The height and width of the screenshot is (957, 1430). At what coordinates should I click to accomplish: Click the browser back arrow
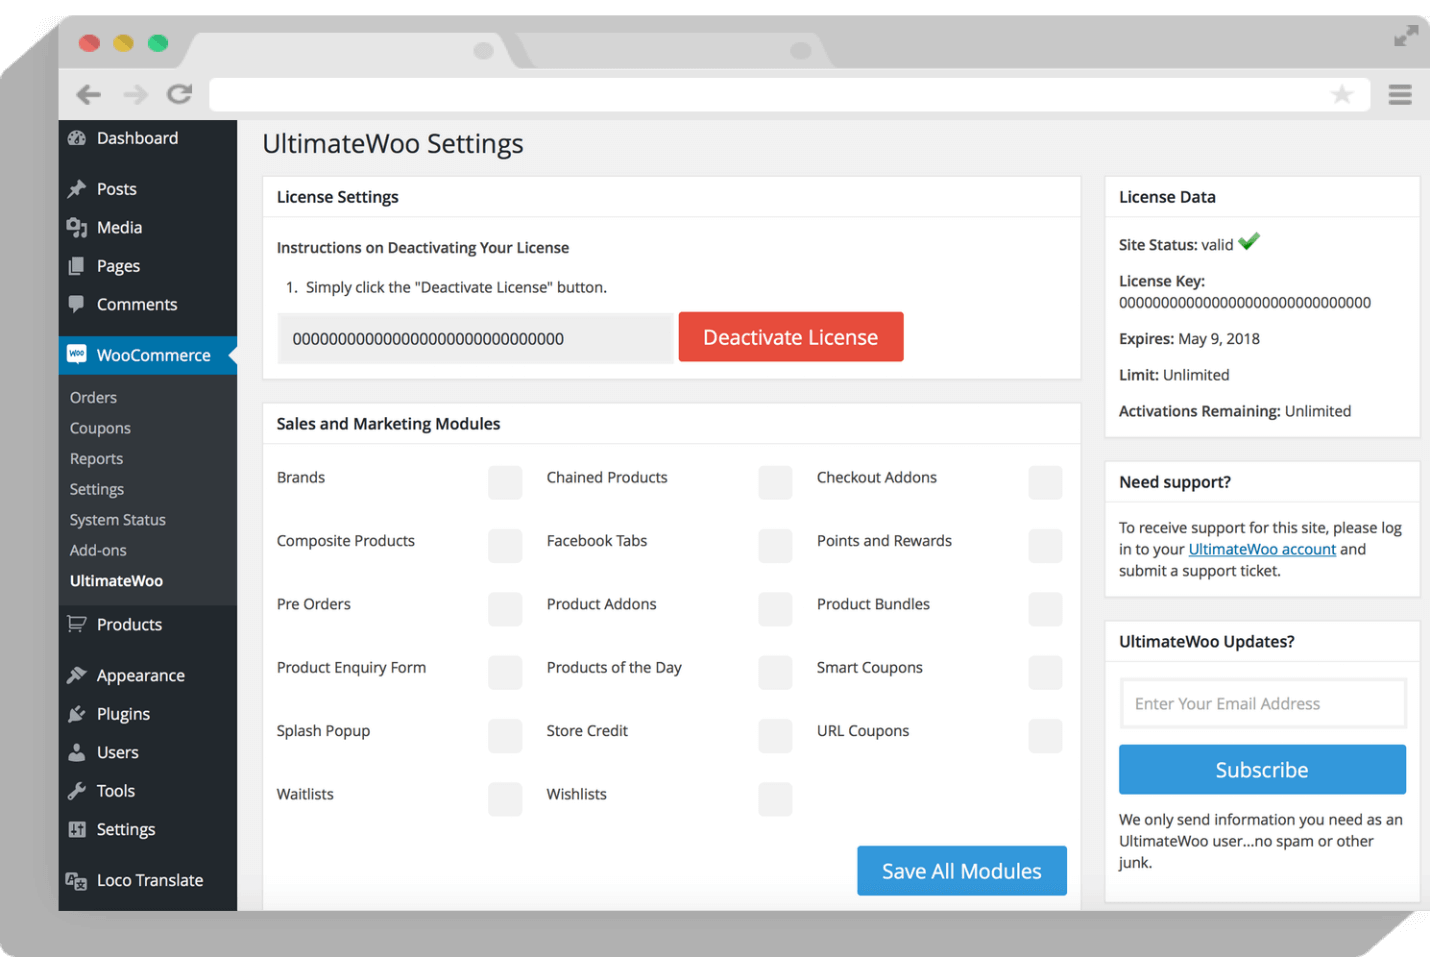(89, 94)
